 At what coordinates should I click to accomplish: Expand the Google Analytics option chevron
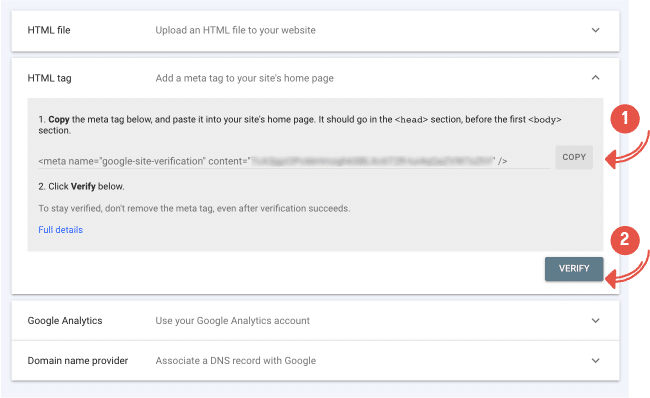pos(595,320)
